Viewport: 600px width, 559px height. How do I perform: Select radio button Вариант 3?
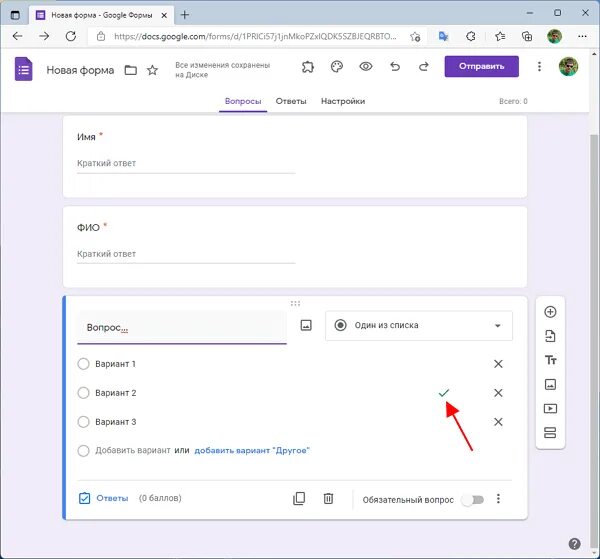pos(83,422)
